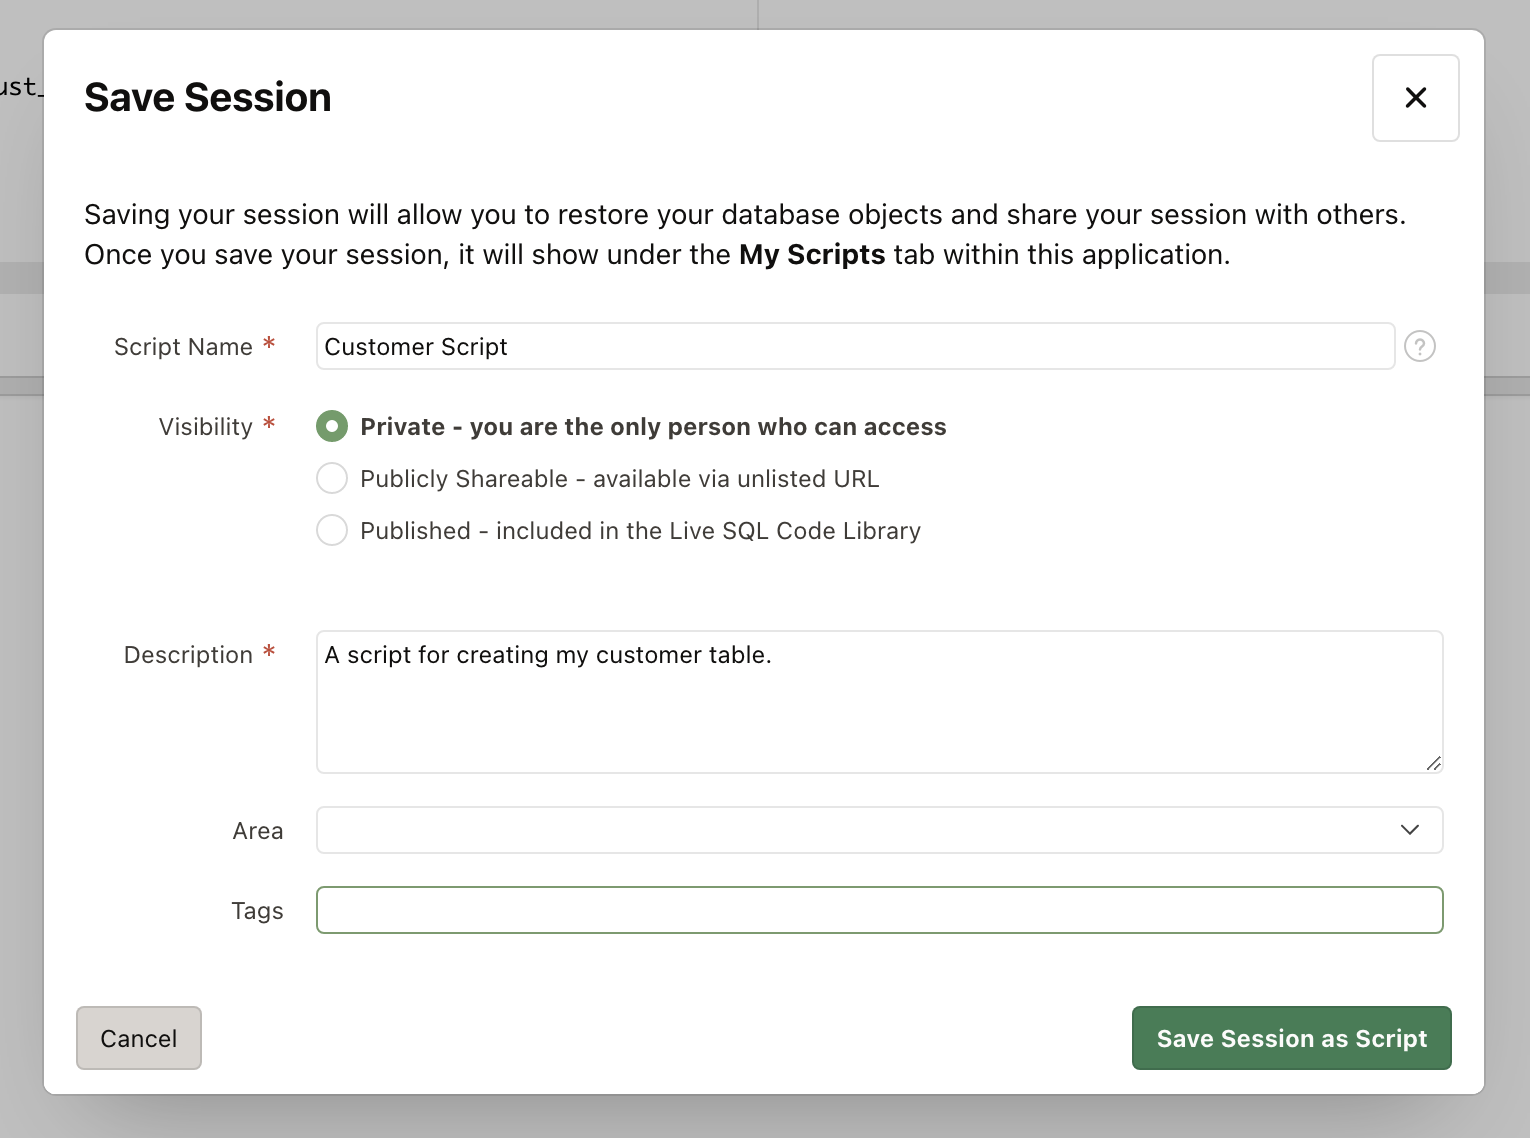Click Save Session as Script
1530x1138 pixels.
(x=1291, y=1038)
